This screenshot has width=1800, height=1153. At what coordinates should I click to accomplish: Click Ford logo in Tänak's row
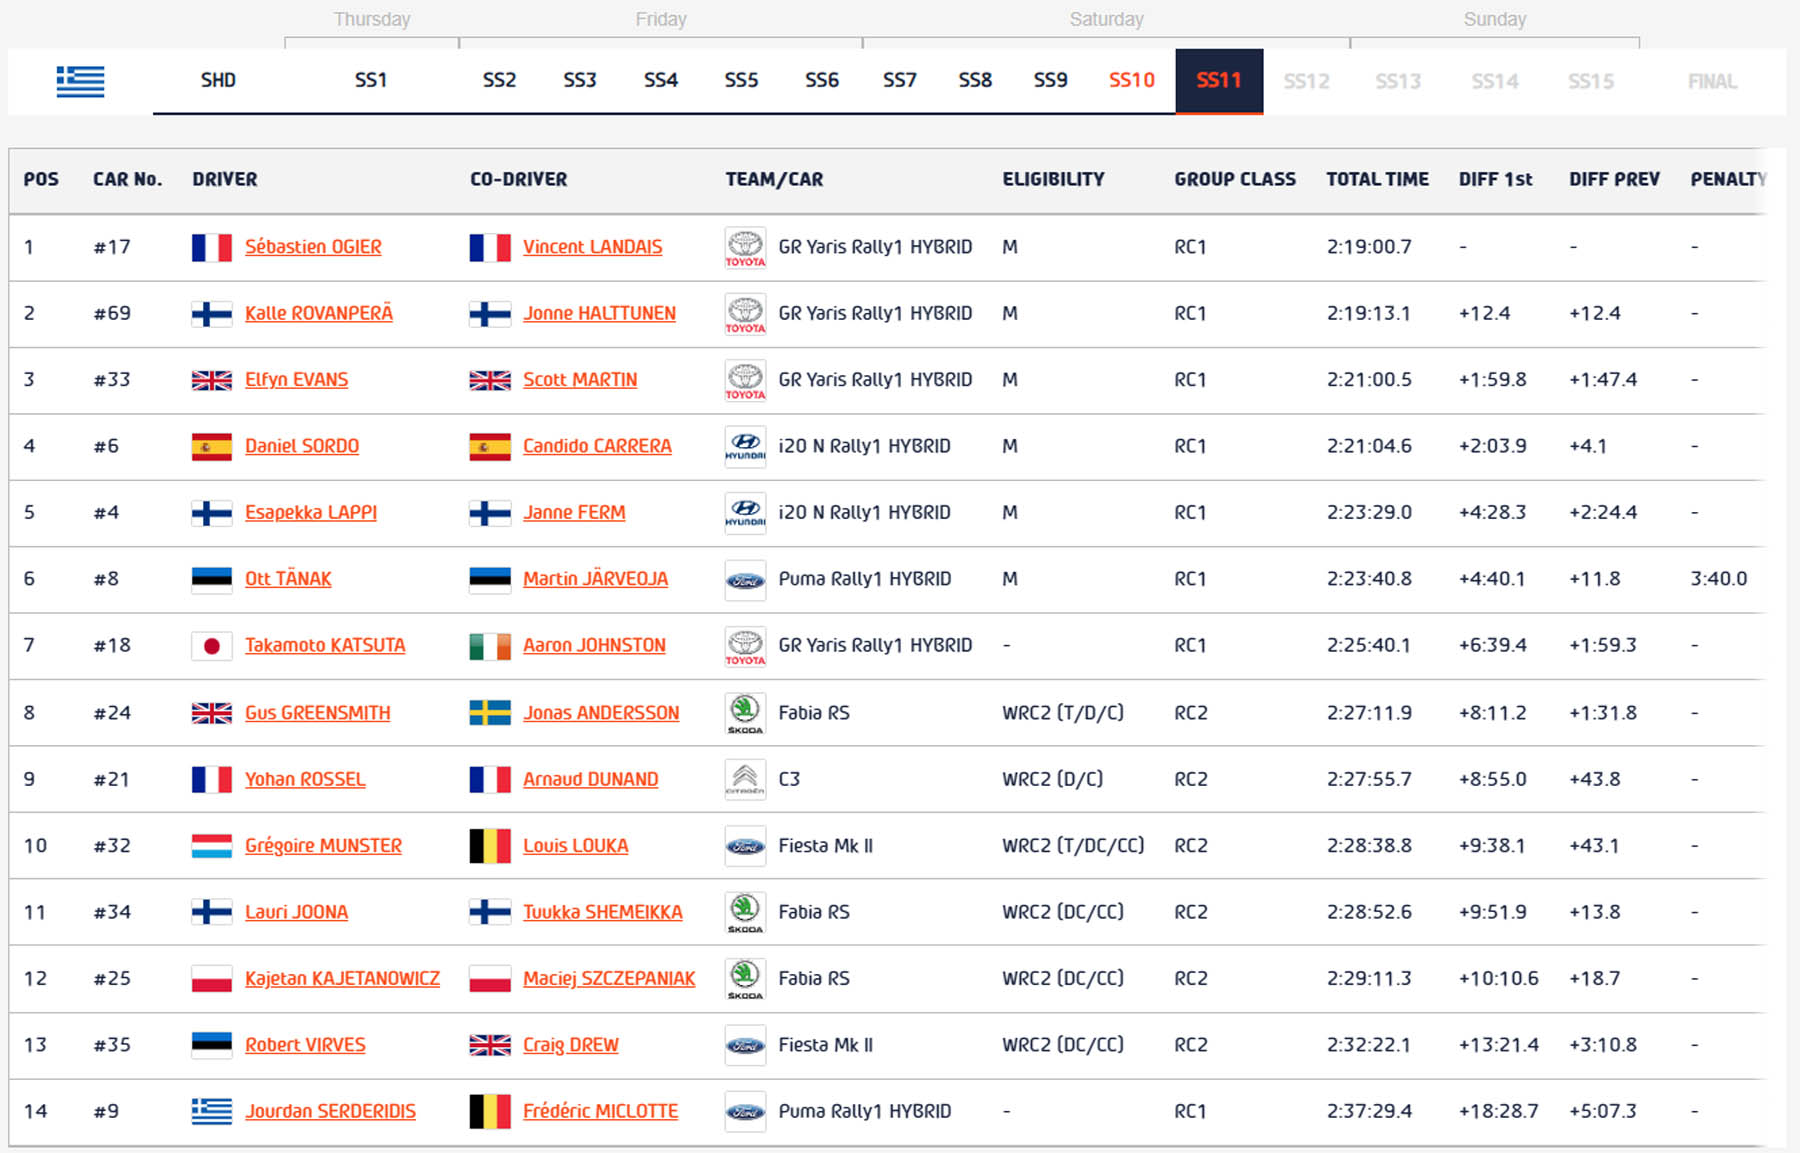tap(745, 580)
